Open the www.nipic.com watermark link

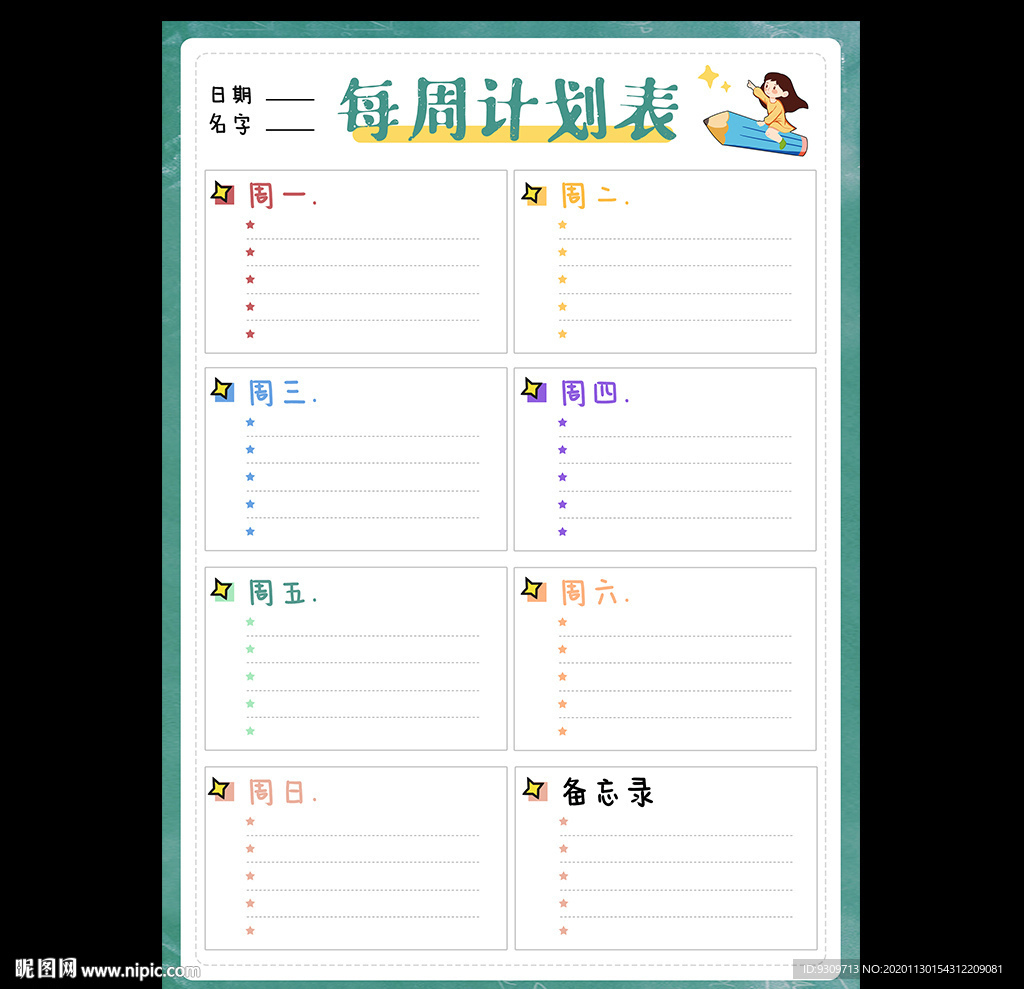[x=140, y=970]
